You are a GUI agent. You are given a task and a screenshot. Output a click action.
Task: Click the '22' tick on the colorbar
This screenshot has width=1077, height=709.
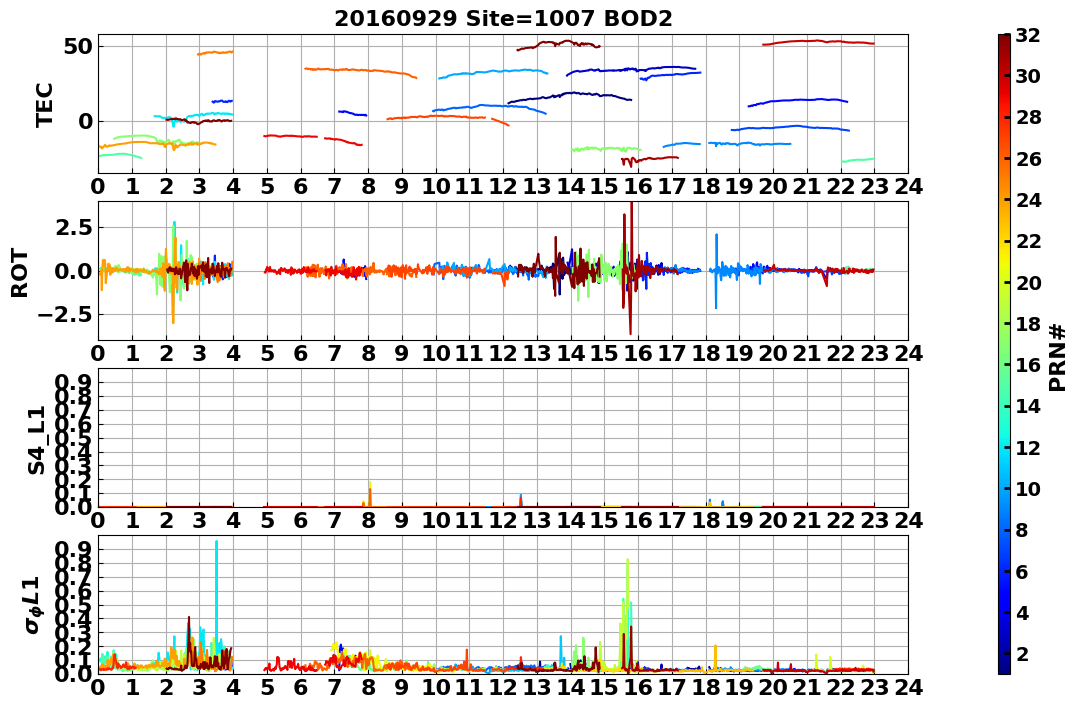point(1028,241)
